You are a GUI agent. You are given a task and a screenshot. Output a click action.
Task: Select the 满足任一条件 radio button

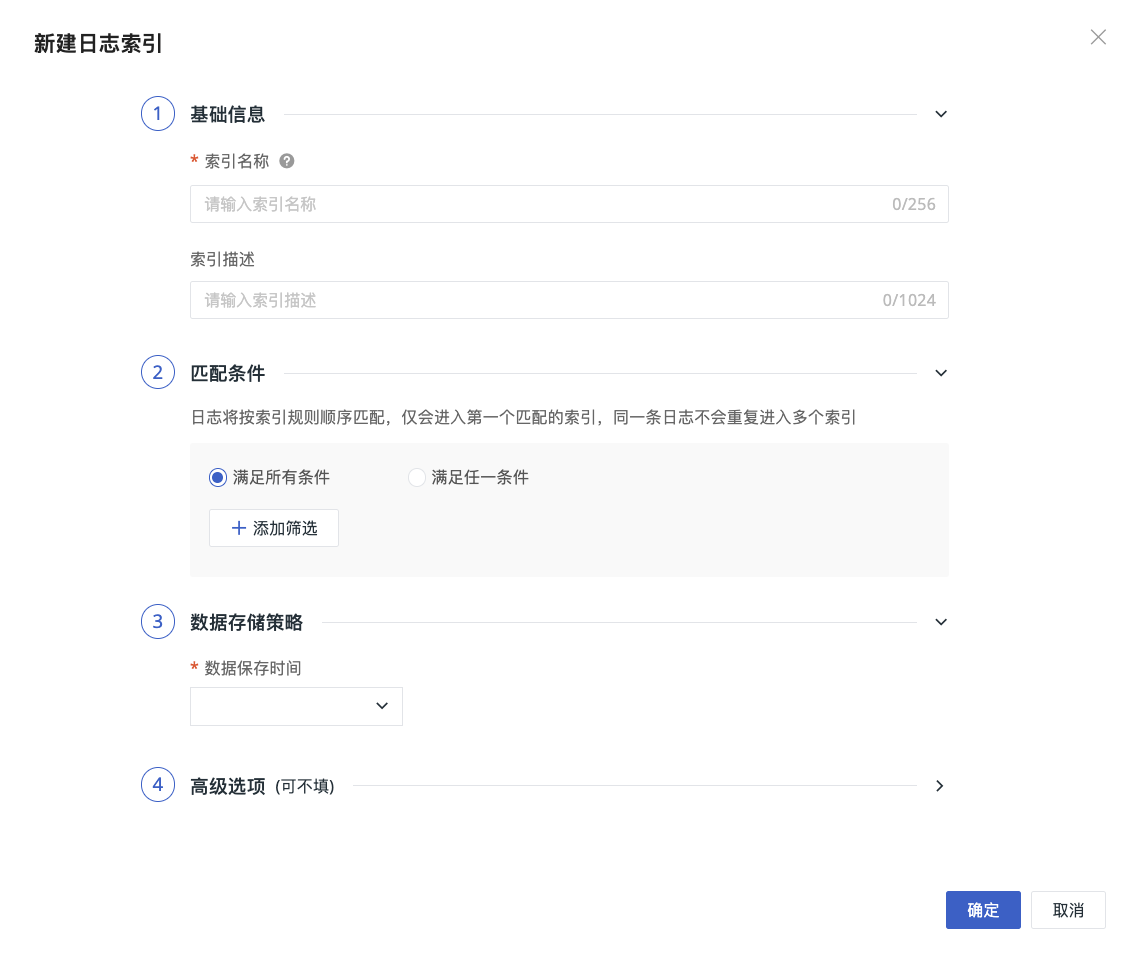[417, 478]
